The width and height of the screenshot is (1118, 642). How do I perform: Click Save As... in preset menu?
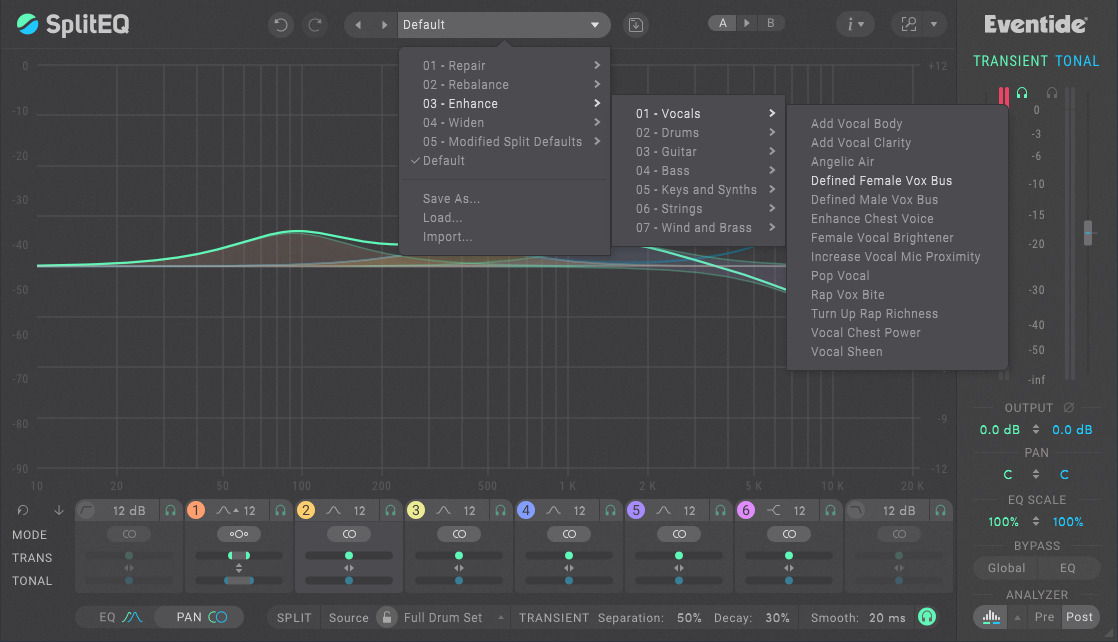click(451, 199)
